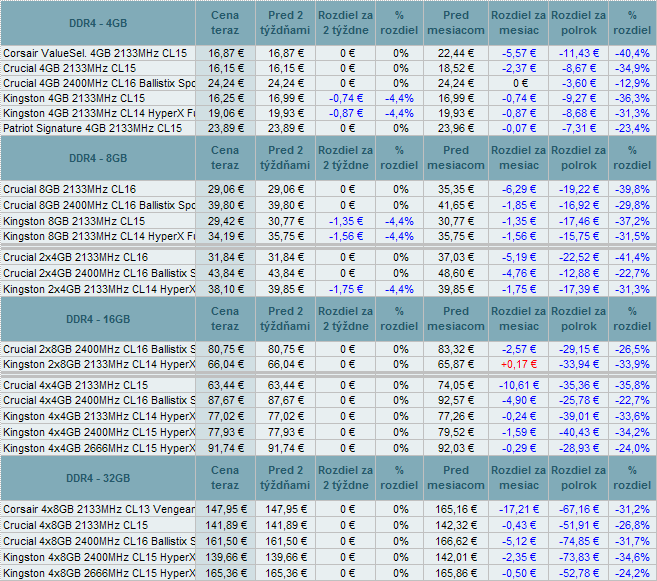Click the -1,75 € two-week difference for Kingston 2x4GB
Screen dimensions: 657x581
coord(346,289)
